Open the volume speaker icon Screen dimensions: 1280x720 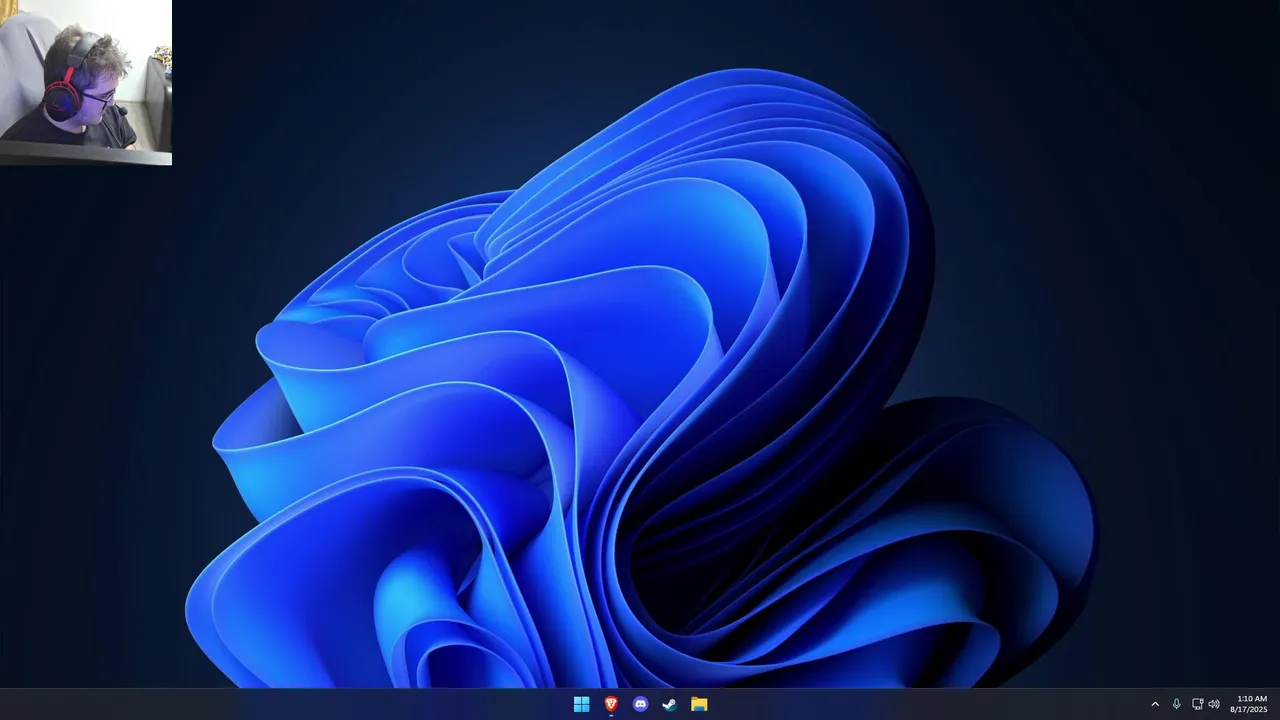(x=1214, y=704)
